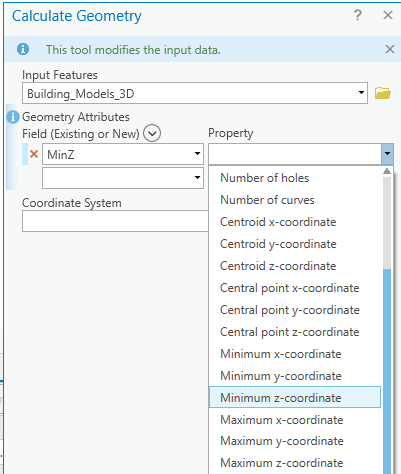Pick Centroid x-coordinate property
The image size is (401, 474).
(x=278, y=222)
